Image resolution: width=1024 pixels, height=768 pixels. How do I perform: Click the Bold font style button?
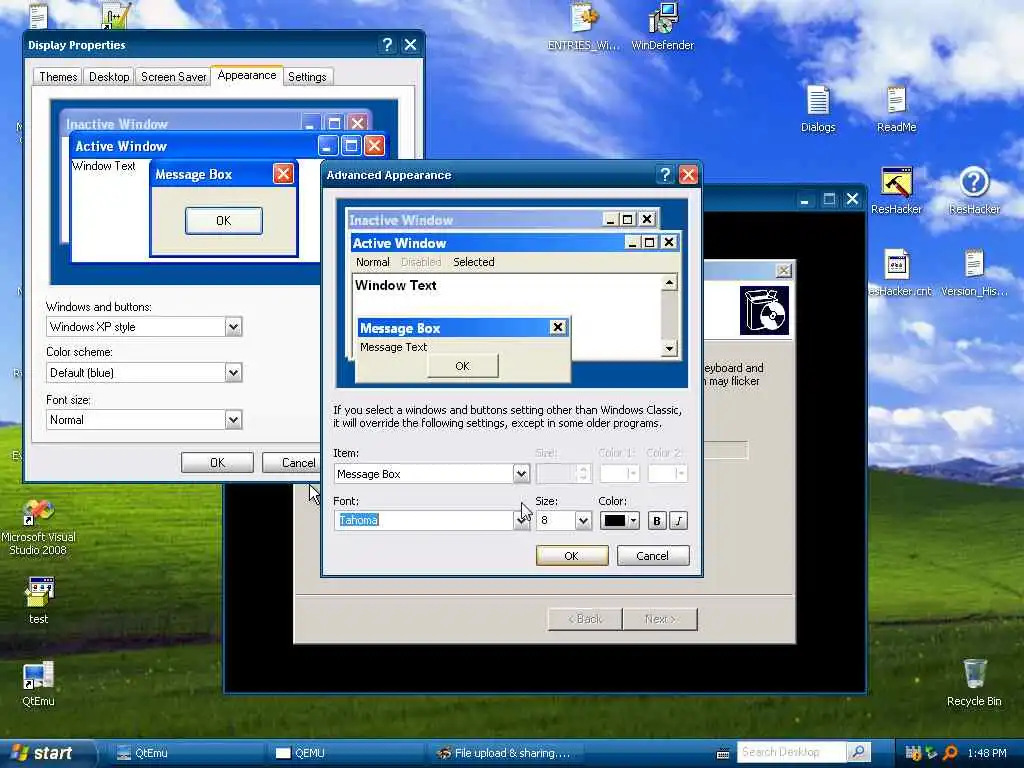(657, 520)
